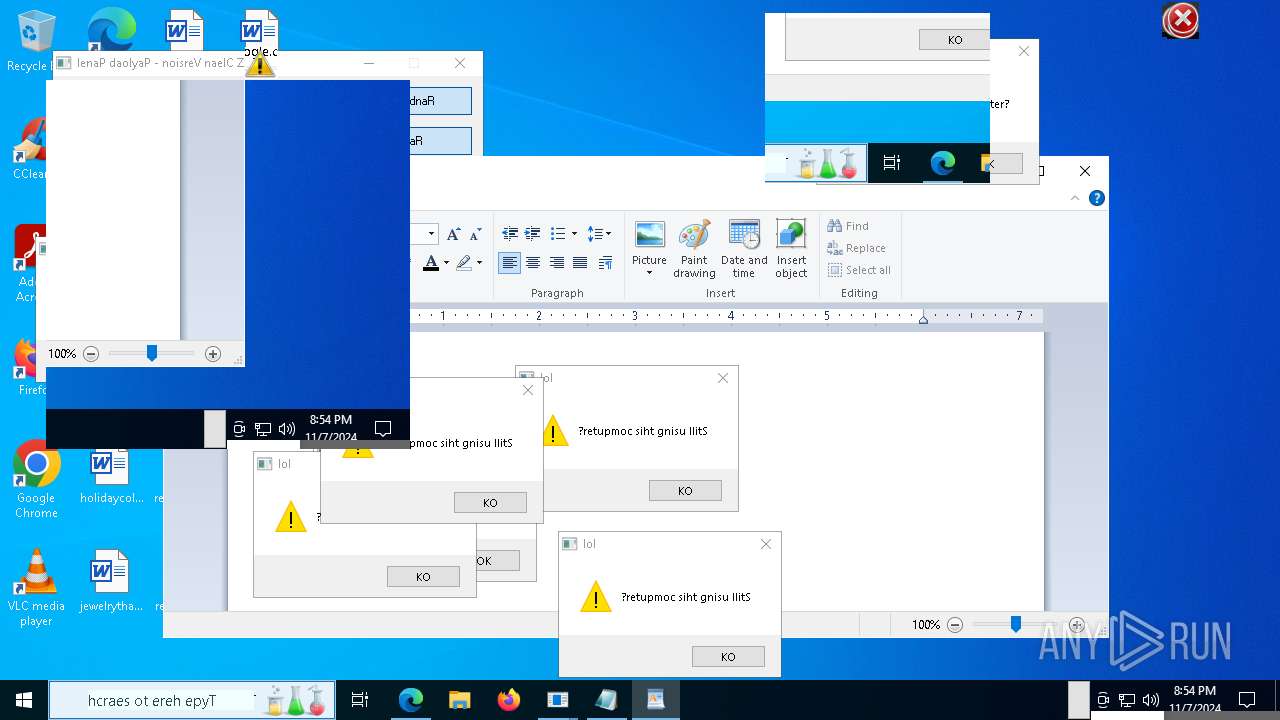Open the Windows Start button
Viewport: 1280px width, 720px height.
tap(24, 700)
